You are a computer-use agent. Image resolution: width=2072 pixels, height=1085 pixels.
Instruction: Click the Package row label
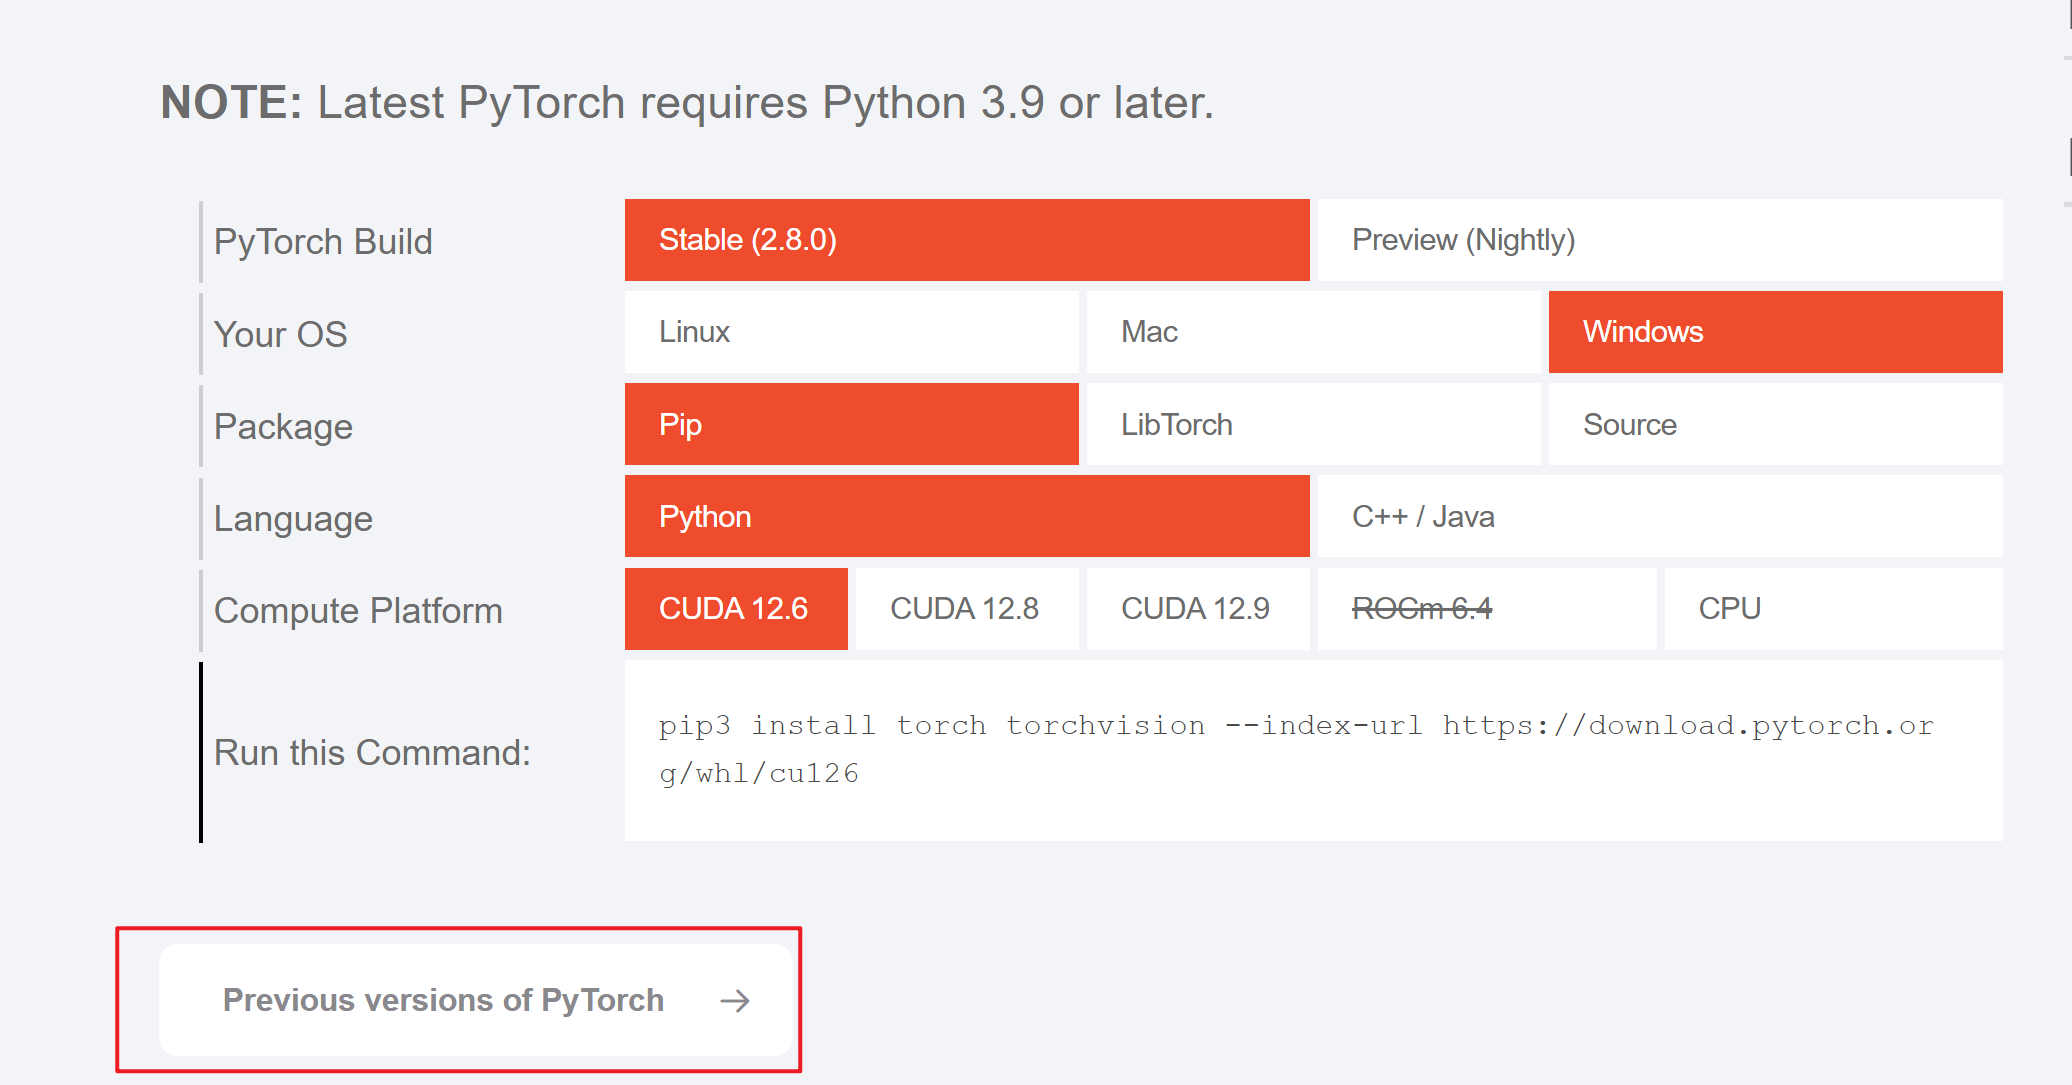tap(283, 427)
